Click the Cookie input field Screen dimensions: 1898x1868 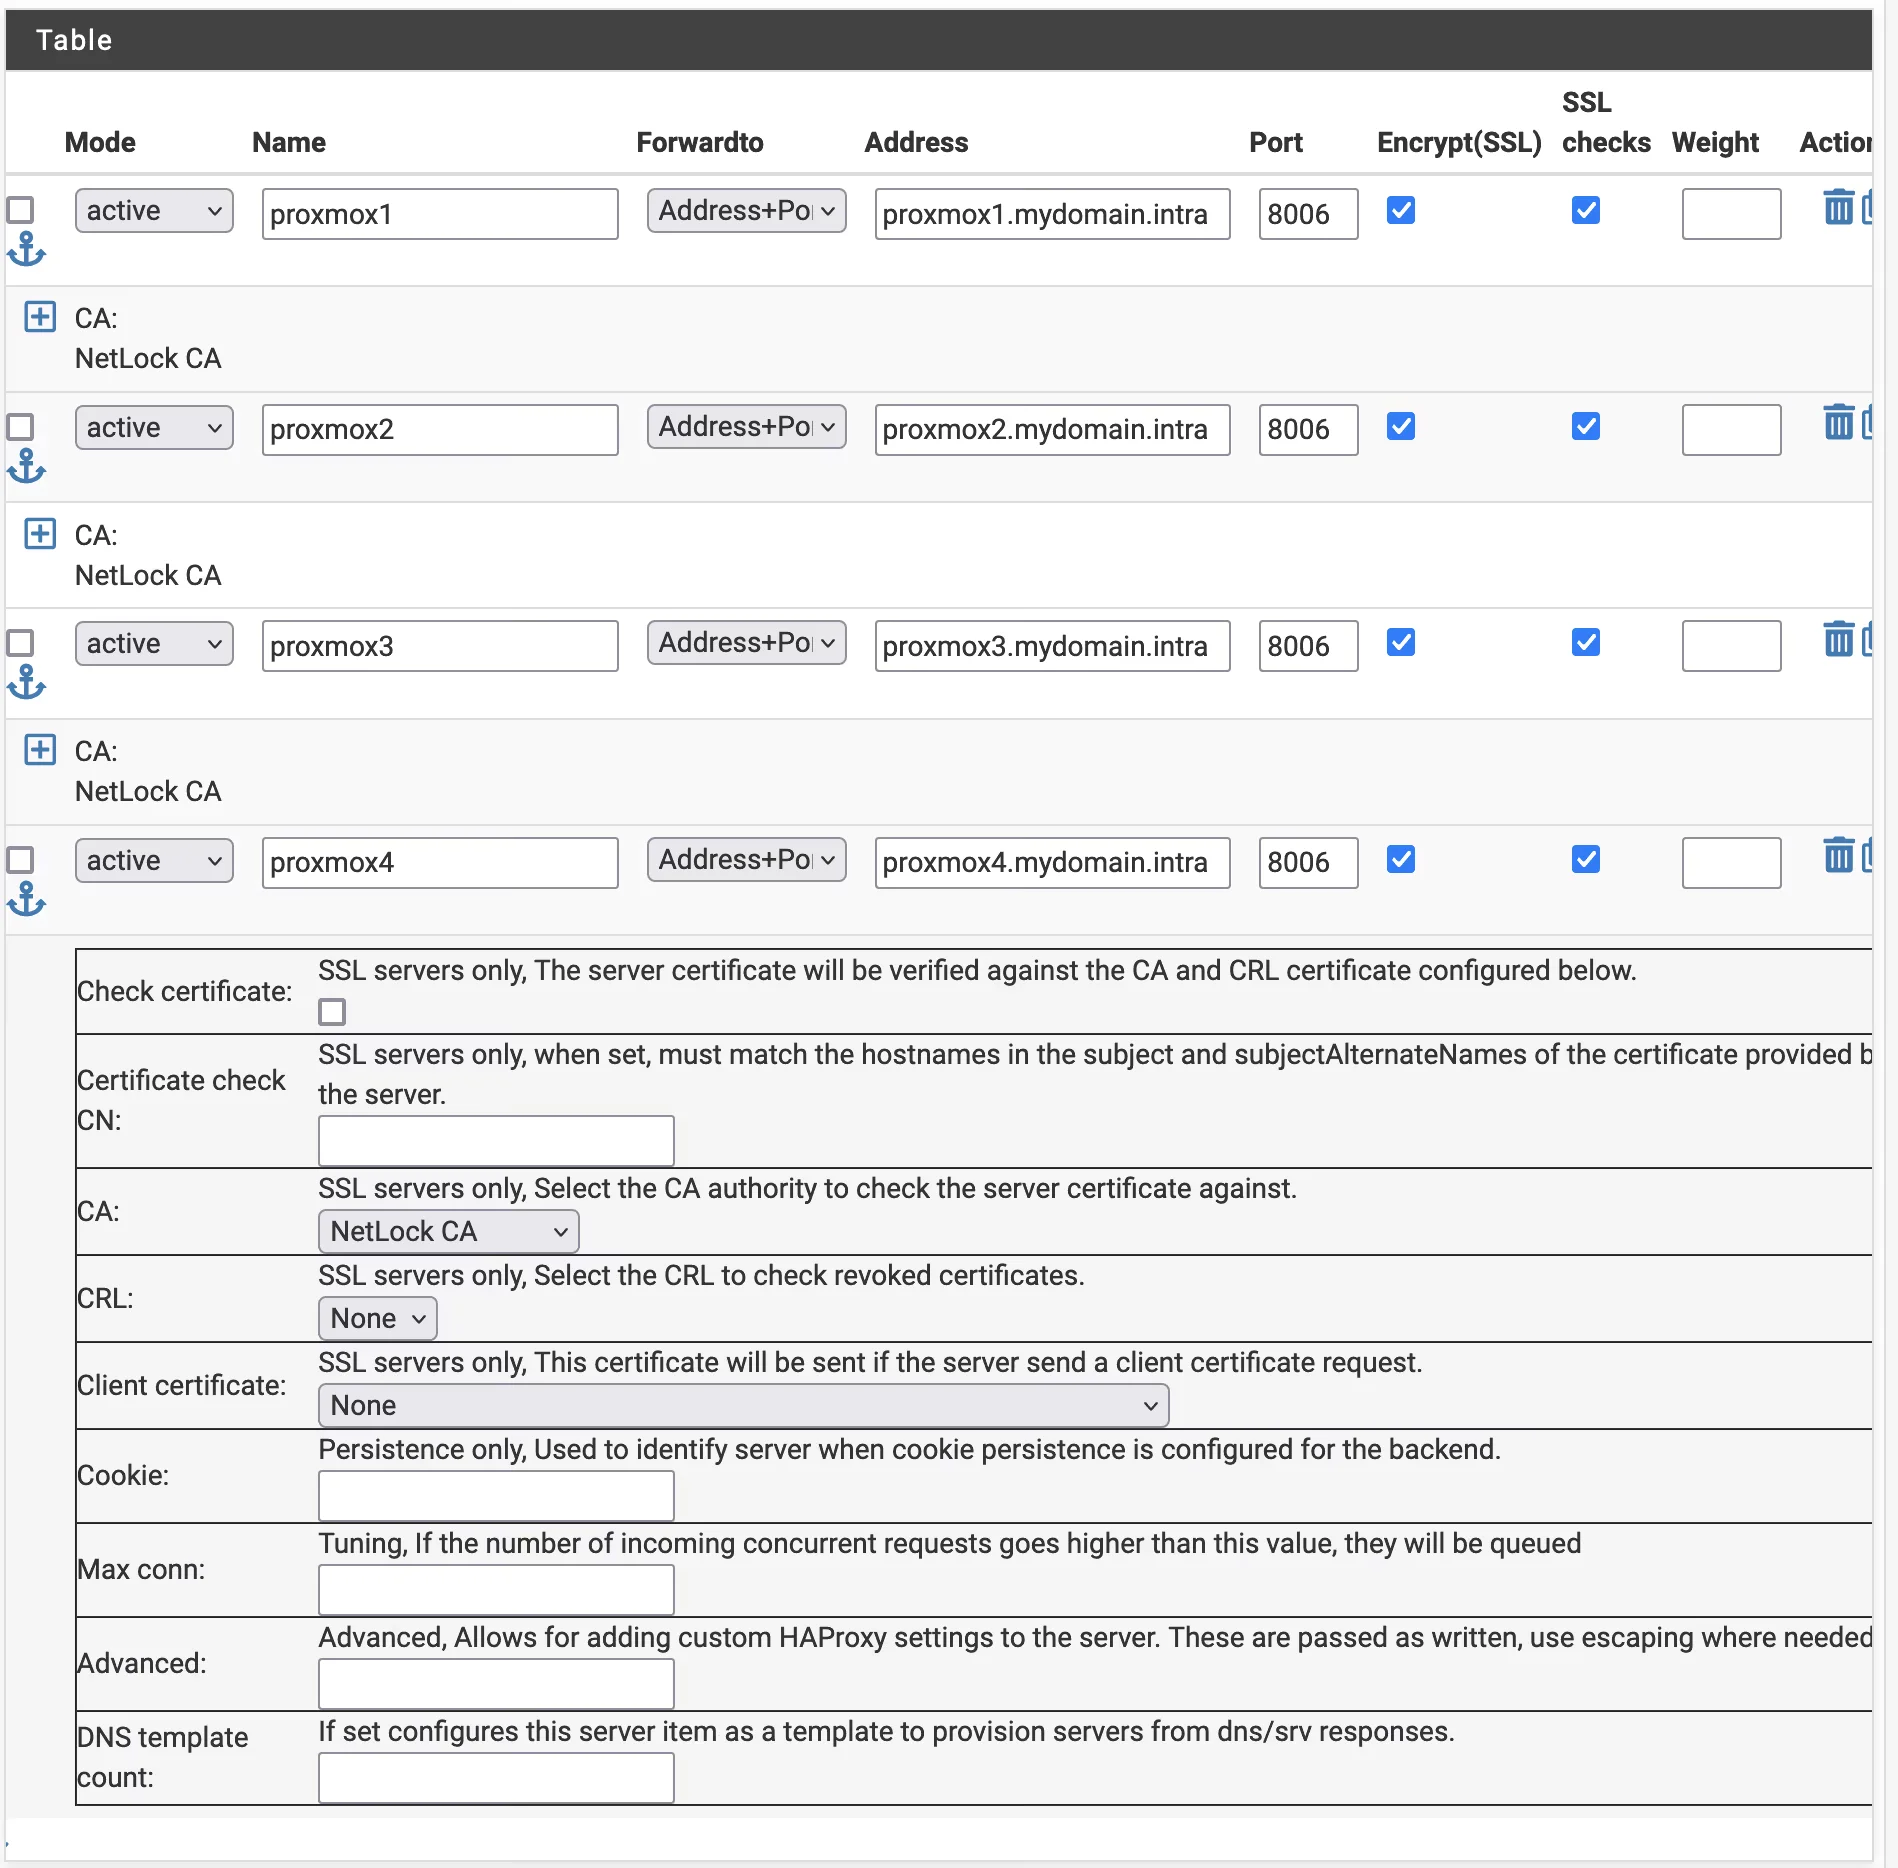click(x=495, y=1495)
